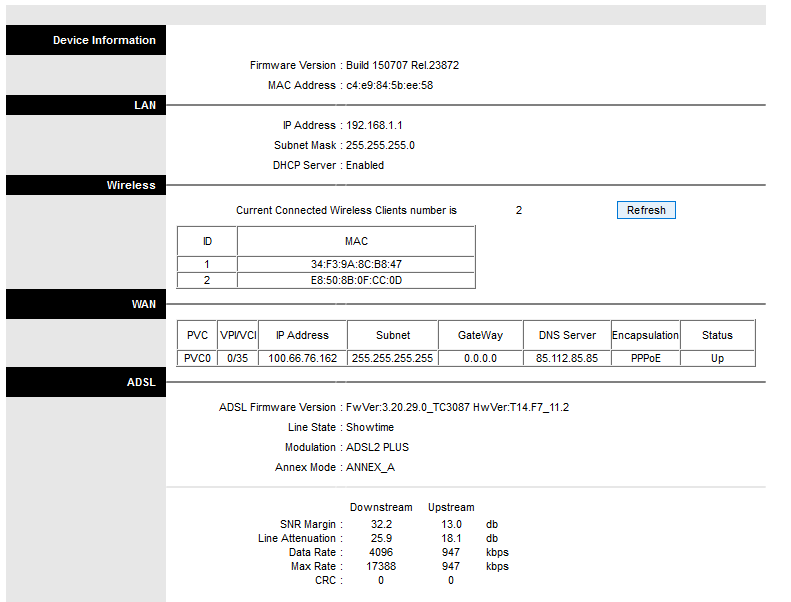Click the VPI/VCI value 0/35
The width and height of the screenshot is (791, 602).
click(238, 358)
